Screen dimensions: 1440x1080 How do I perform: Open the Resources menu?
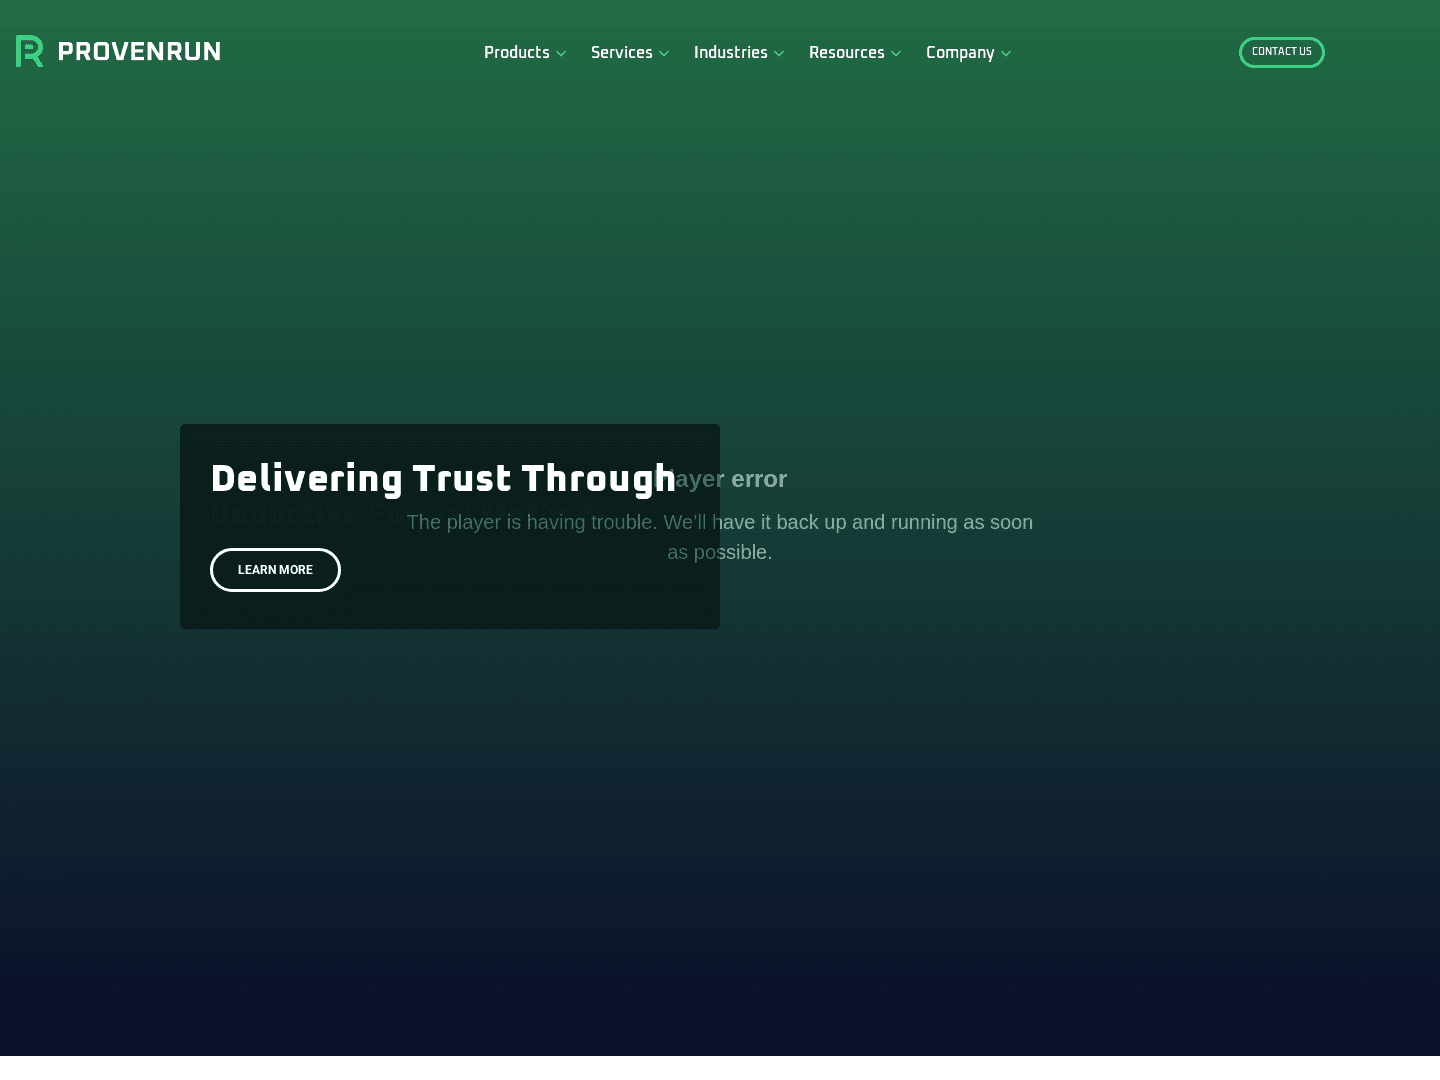pyautogui.click(x=846, y=53)
